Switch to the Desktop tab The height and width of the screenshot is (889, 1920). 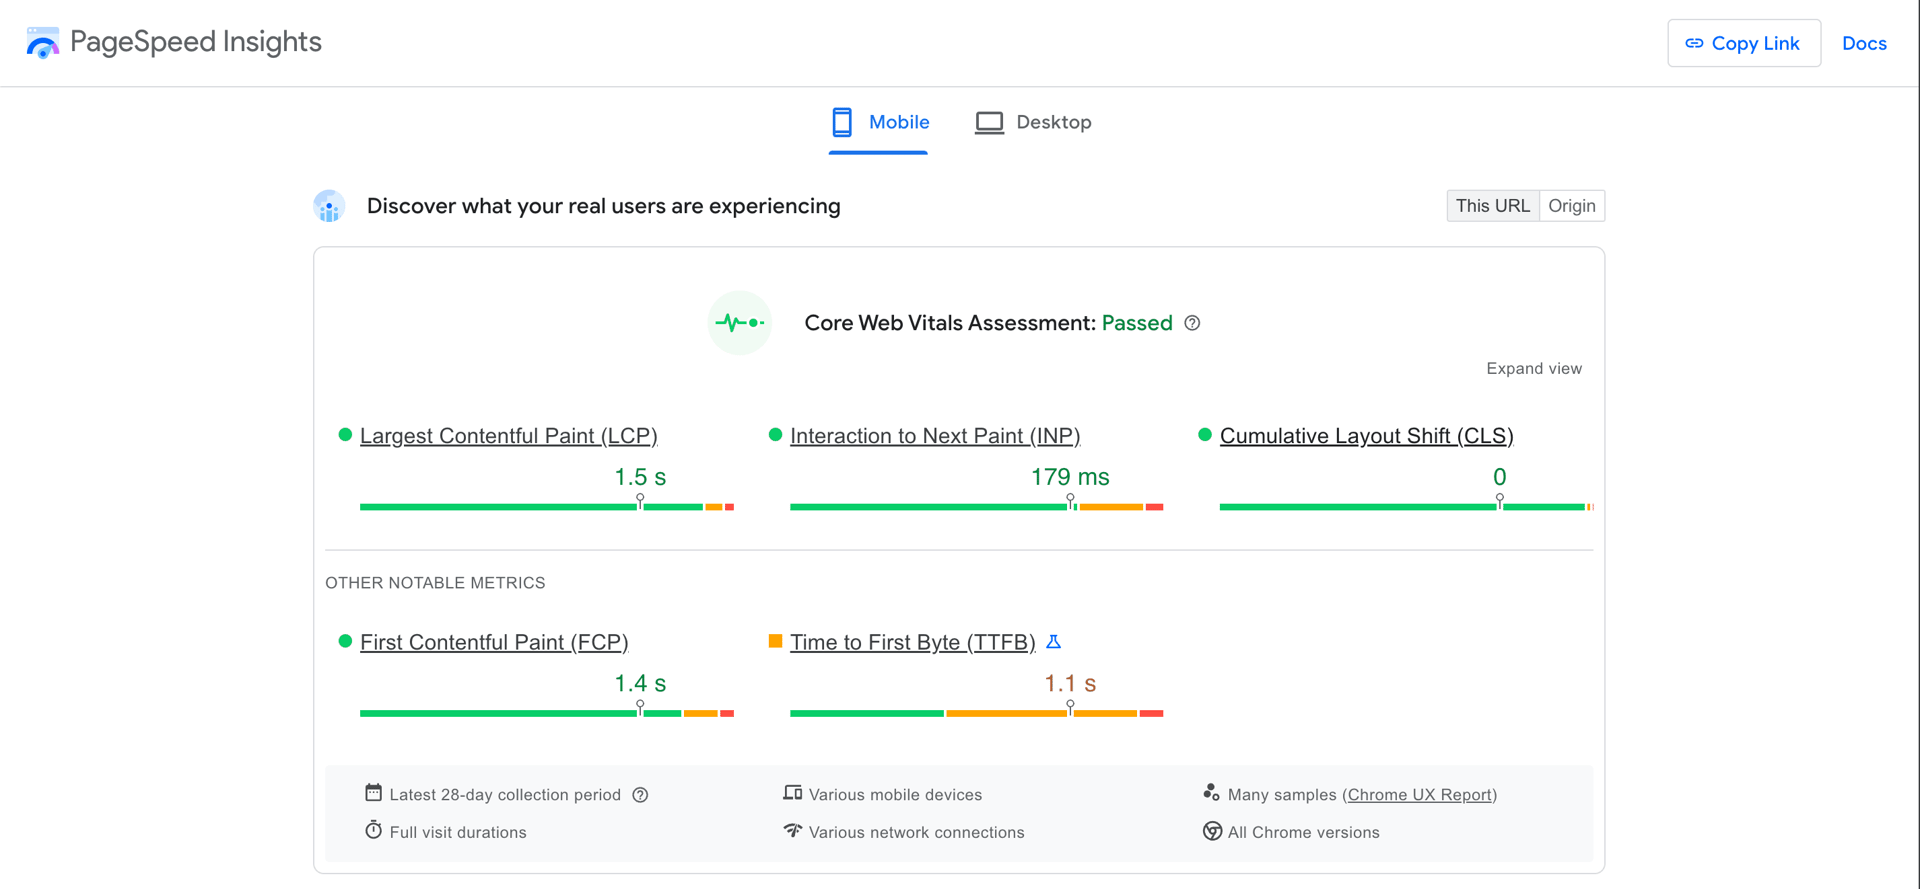pyautogui.click(x=1033, y=122)
